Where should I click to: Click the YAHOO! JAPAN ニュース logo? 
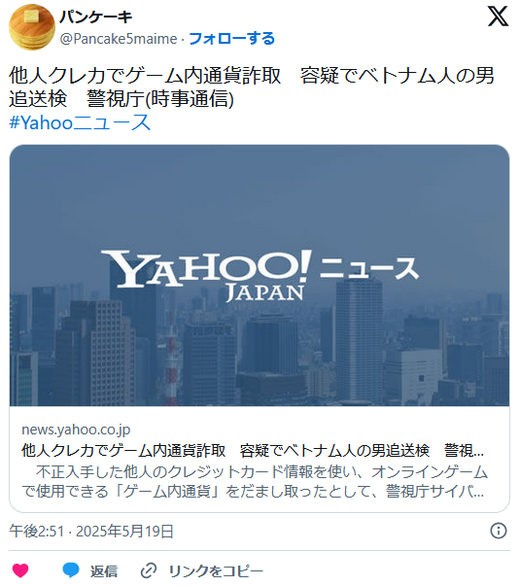click(x=260, y=275)
